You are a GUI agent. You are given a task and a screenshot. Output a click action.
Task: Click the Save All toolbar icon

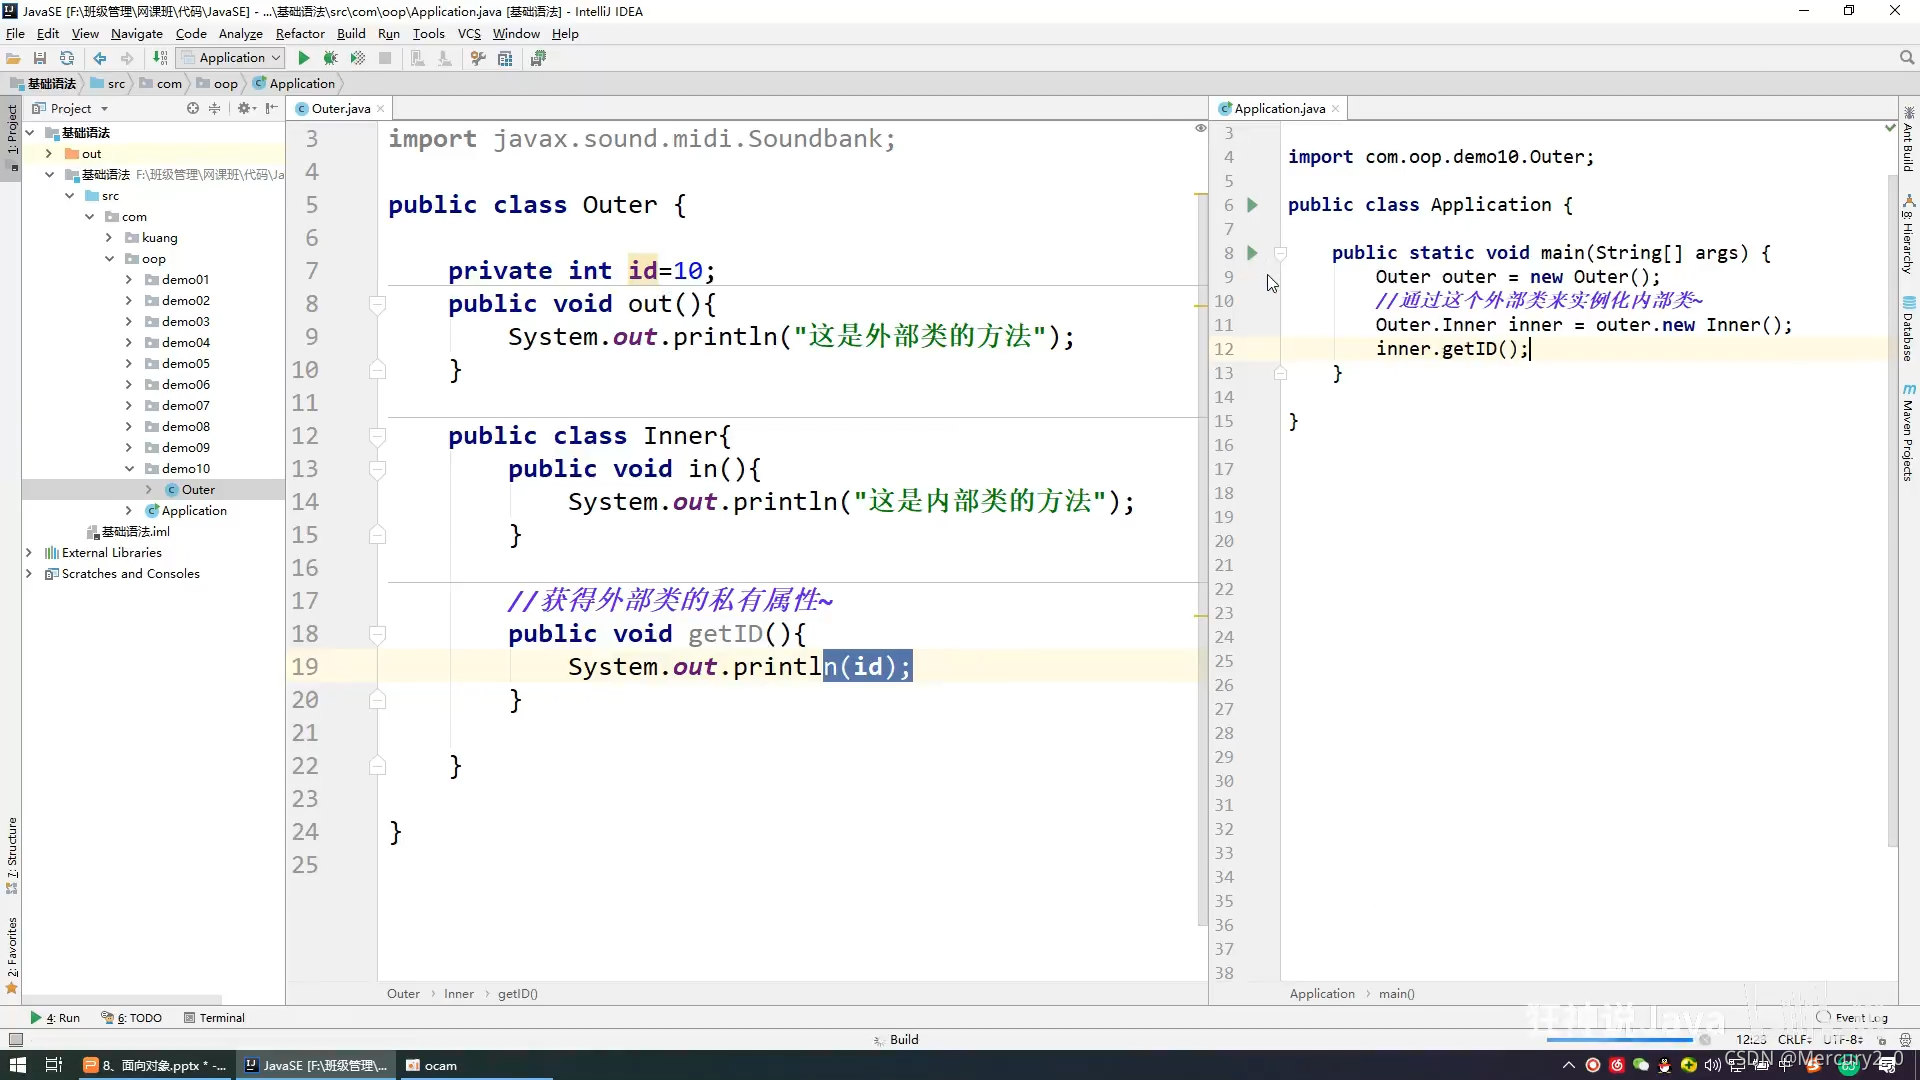click(x=40, y=58)
